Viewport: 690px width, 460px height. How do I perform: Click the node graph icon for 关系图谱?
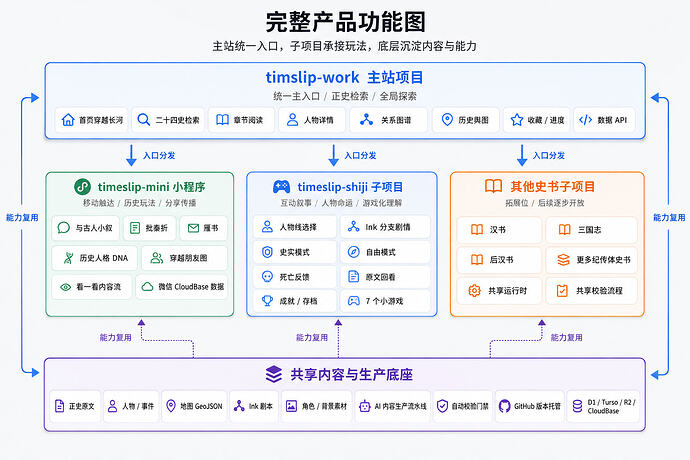click(366, 120)
